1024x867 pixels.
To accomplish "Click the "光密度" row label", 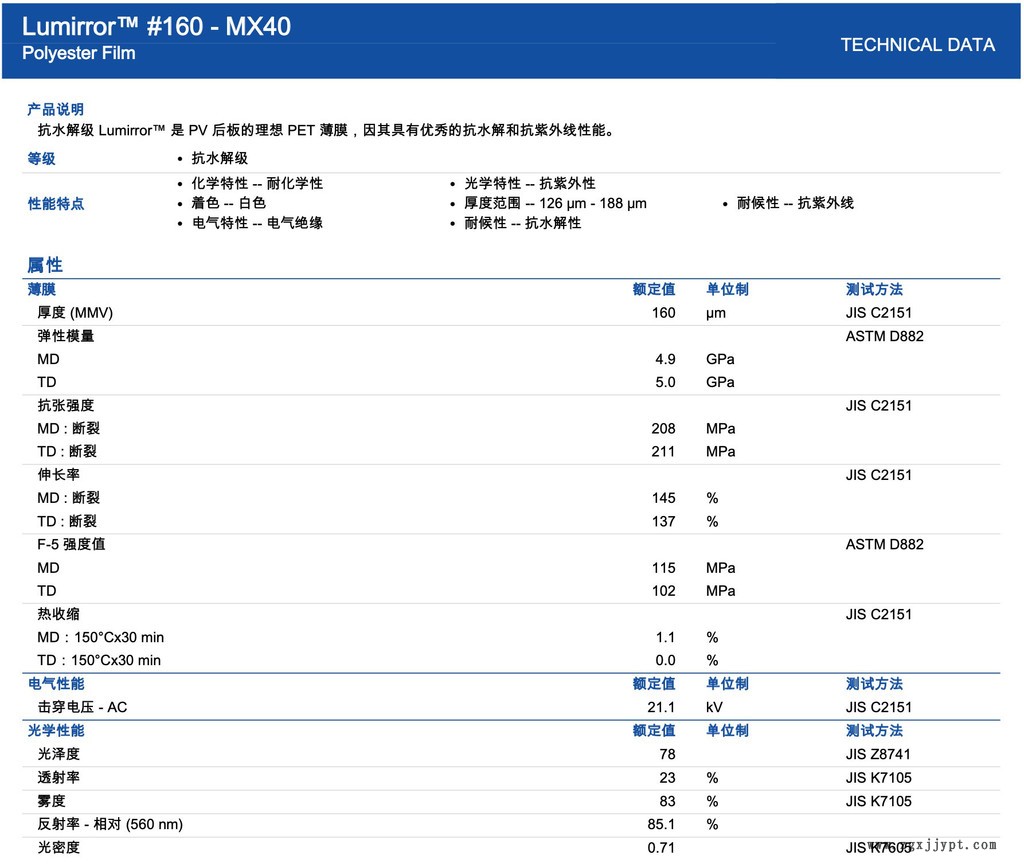I will click(59, 847).
